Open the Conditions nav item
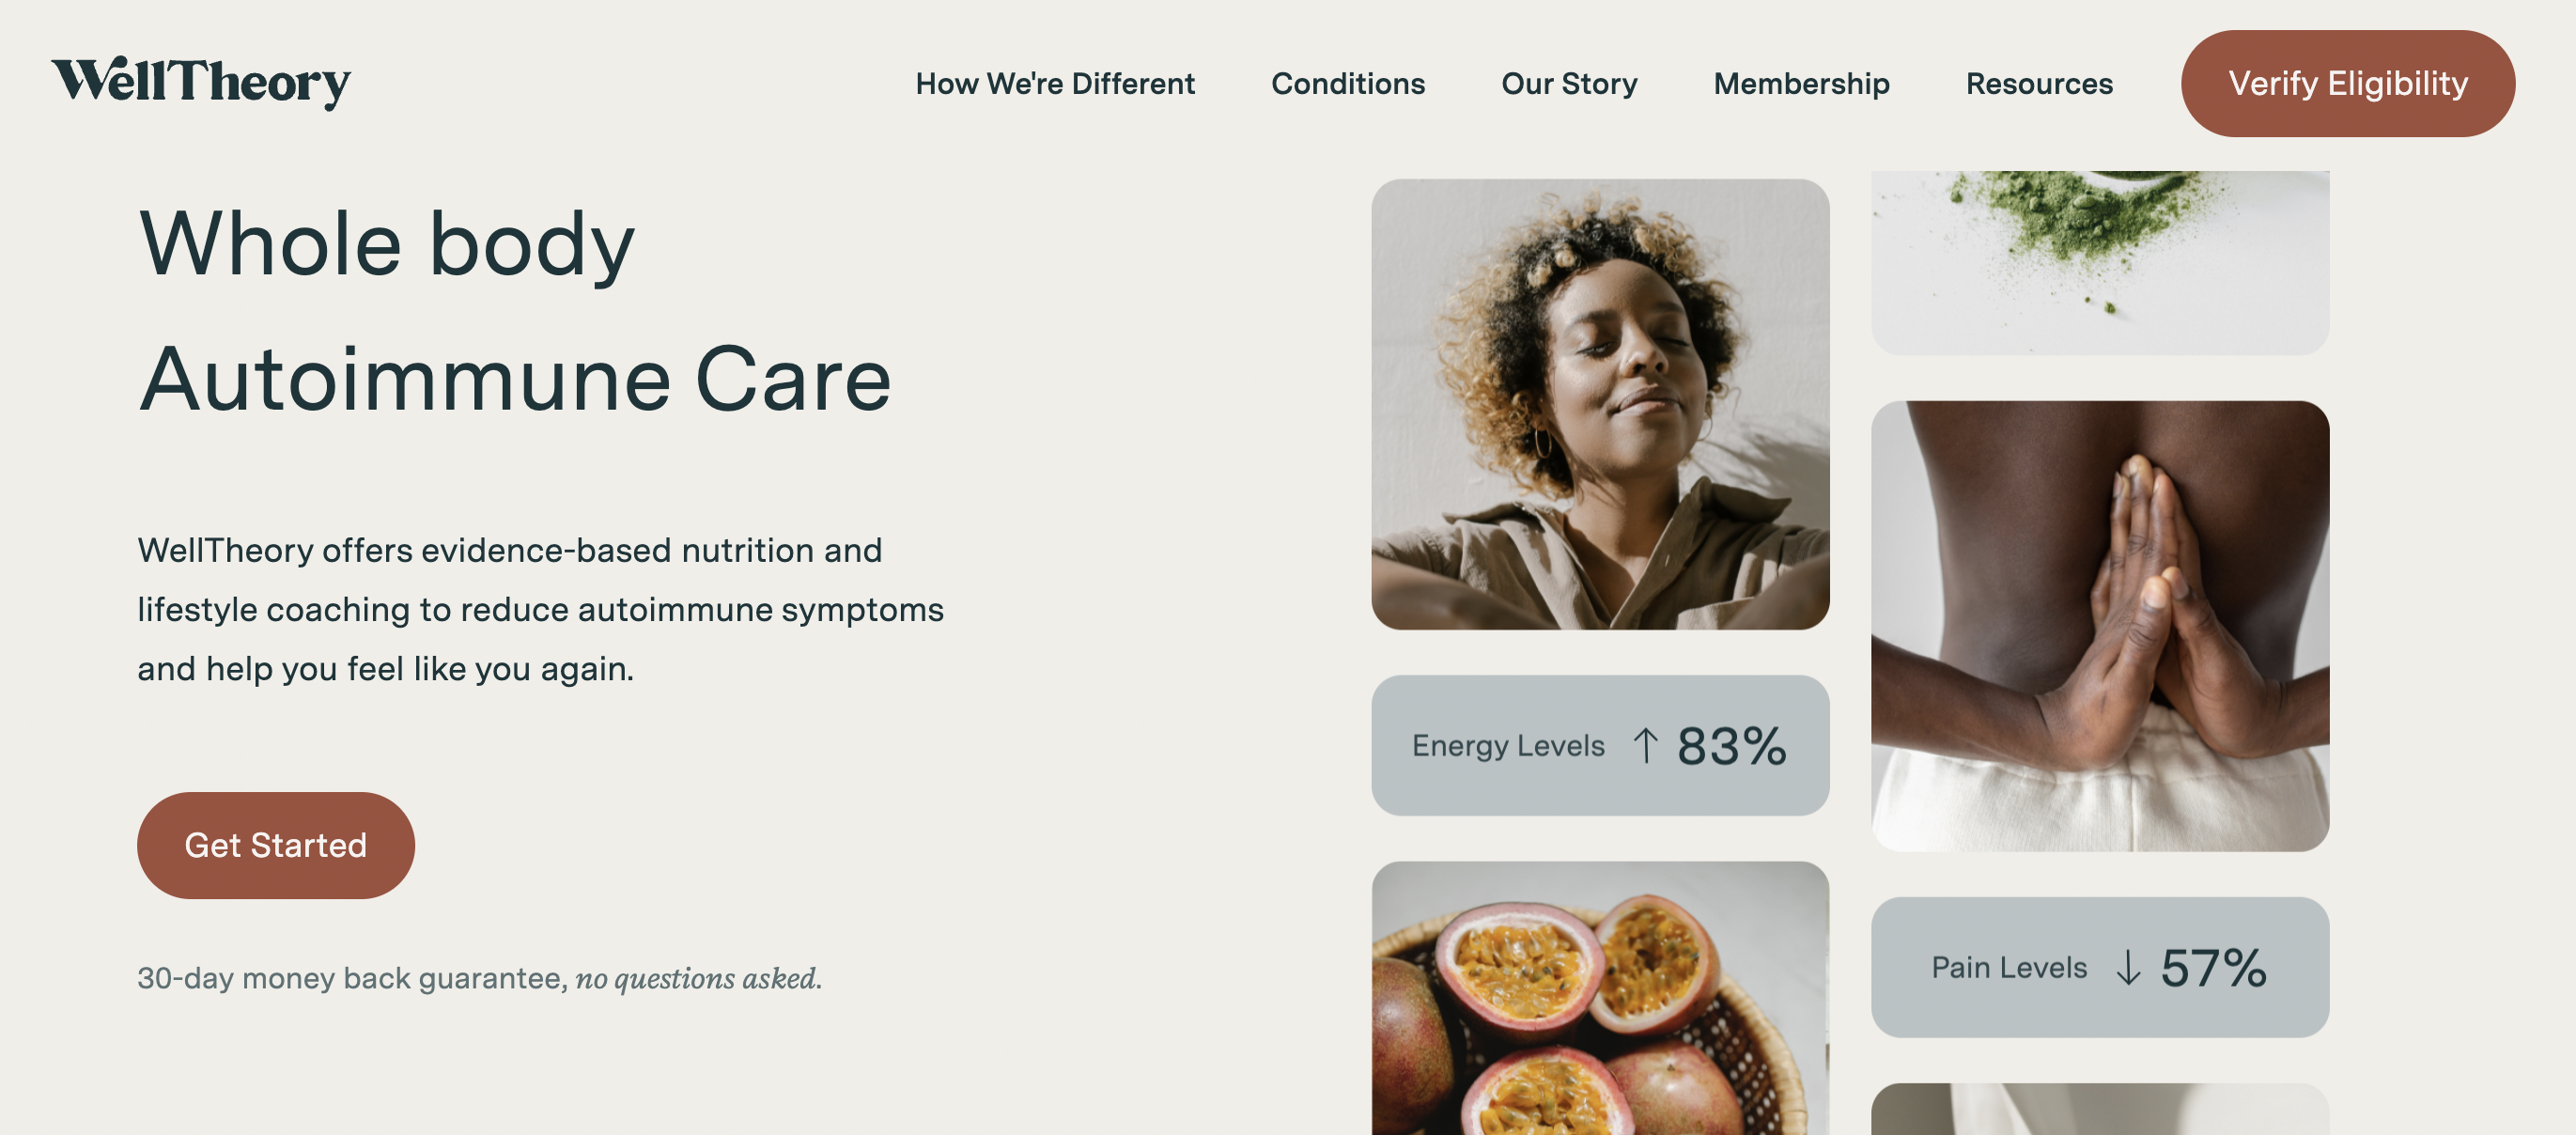 point(1347,84)
